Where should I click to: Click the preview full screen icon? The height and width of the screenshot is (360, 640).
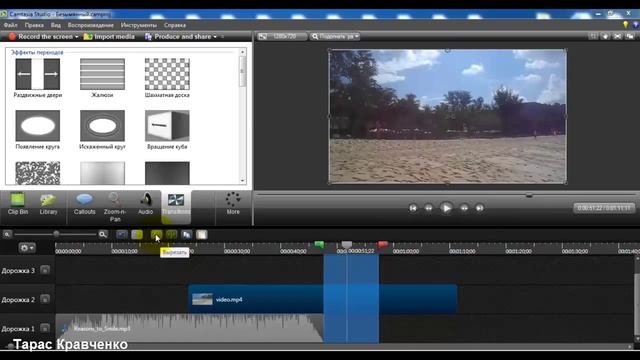(618, 36)
